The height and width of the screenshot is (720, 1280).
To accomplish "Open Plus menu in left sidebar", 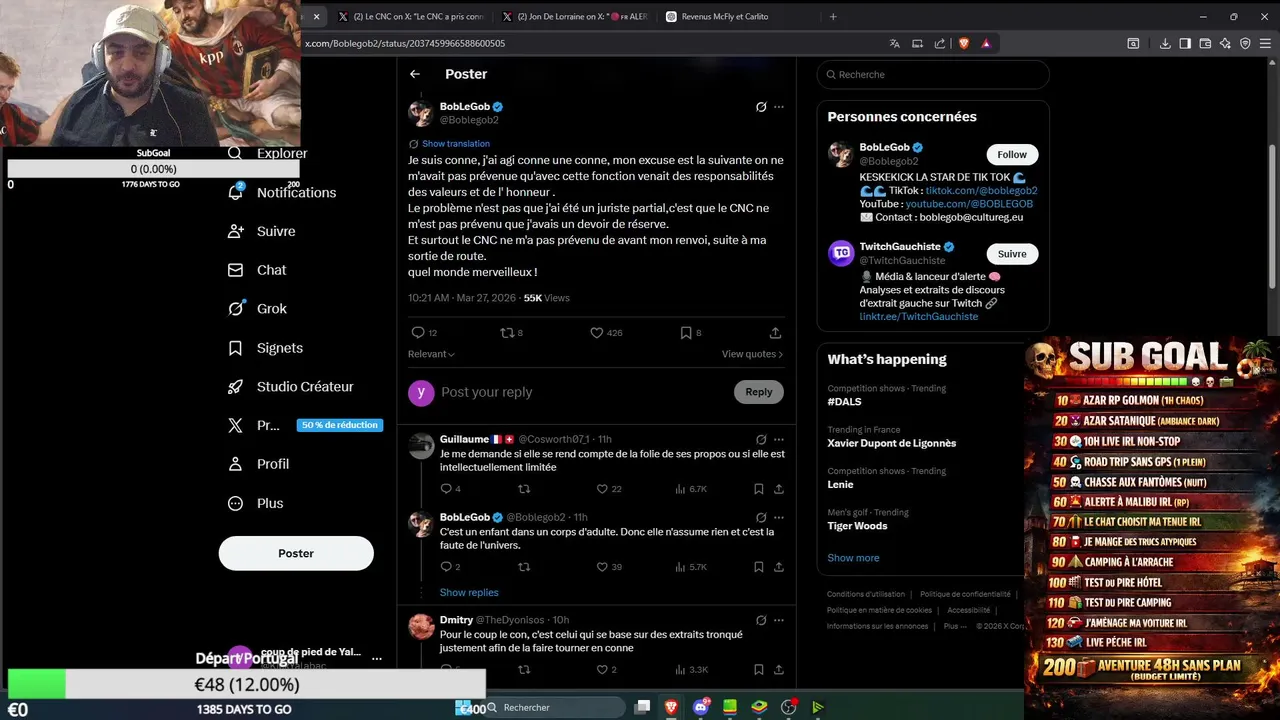I will click(255, 503).
